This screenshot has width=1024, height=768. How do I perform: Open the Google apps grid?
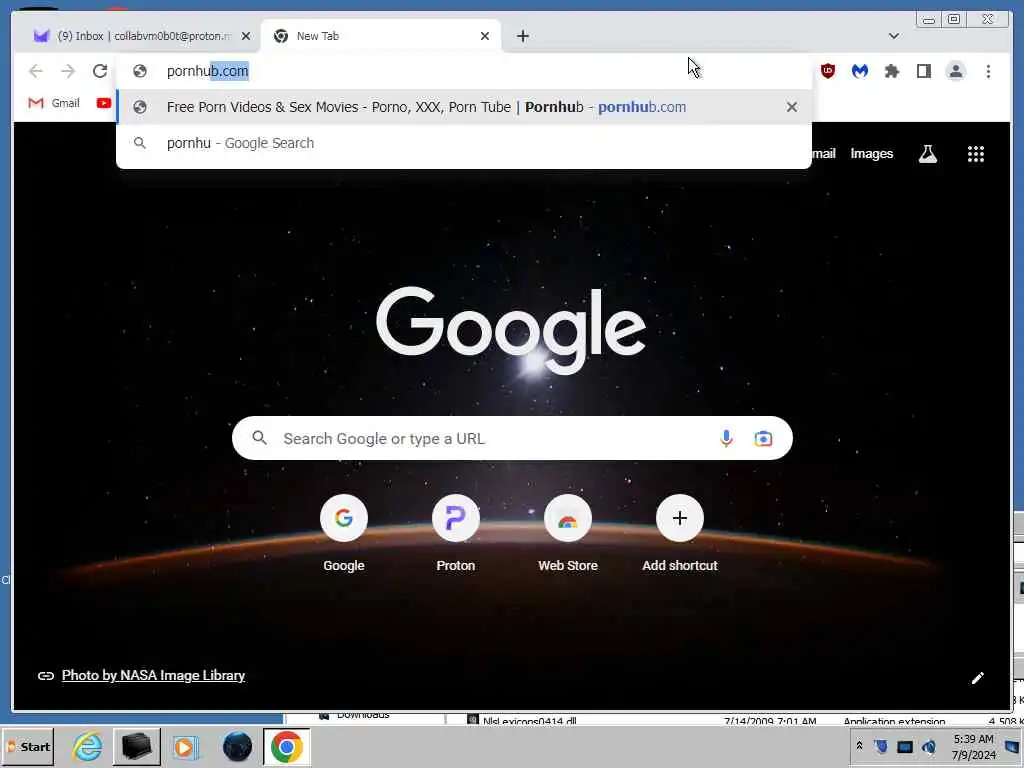pos(976,154)
